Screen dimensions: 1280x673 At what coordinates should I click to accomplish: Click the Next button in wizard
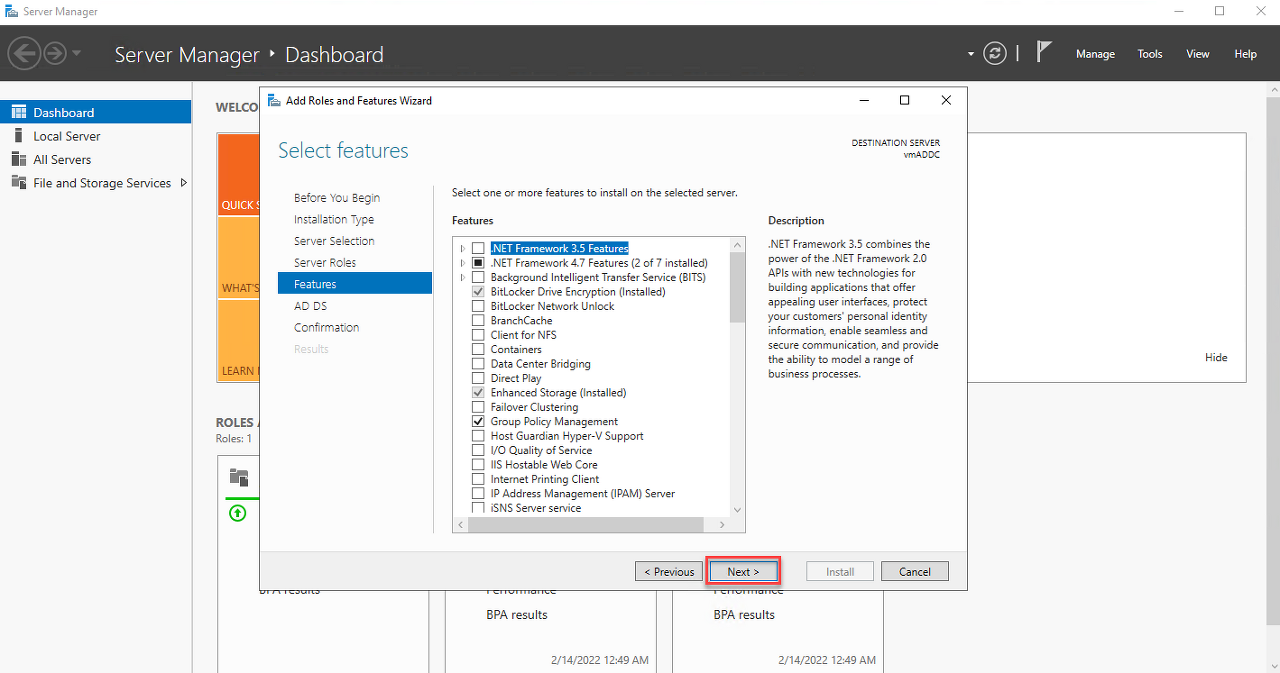(x=743, y=572)
